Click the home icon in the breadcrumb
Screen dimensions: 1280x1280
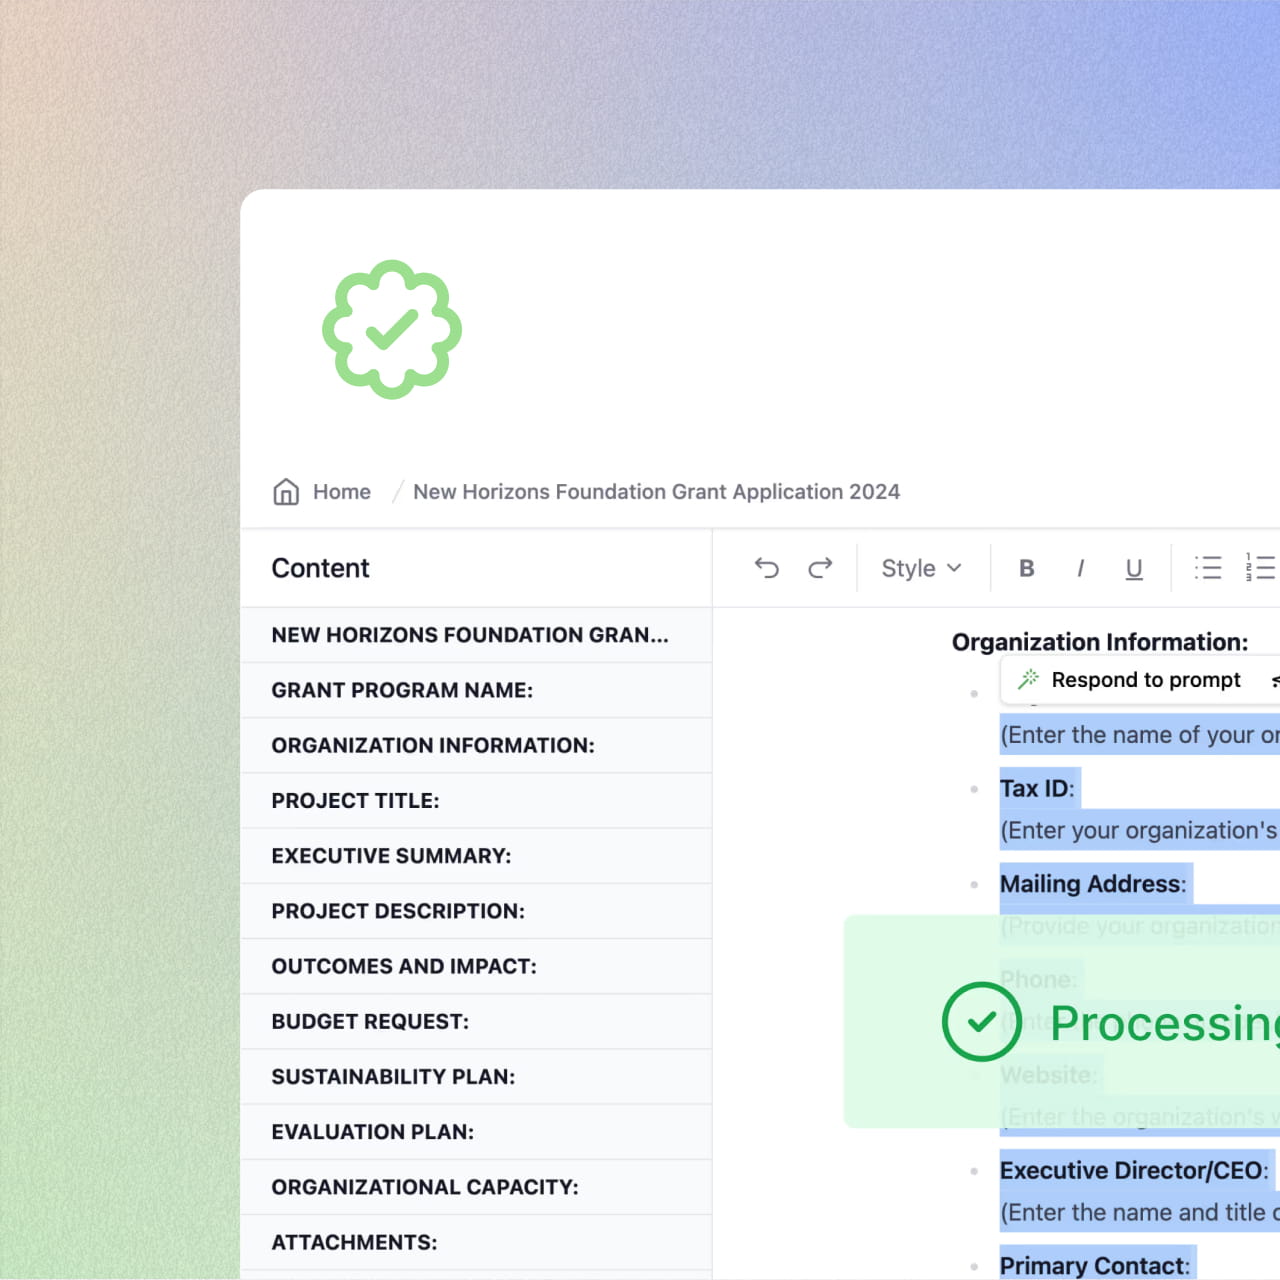(286, 491)
